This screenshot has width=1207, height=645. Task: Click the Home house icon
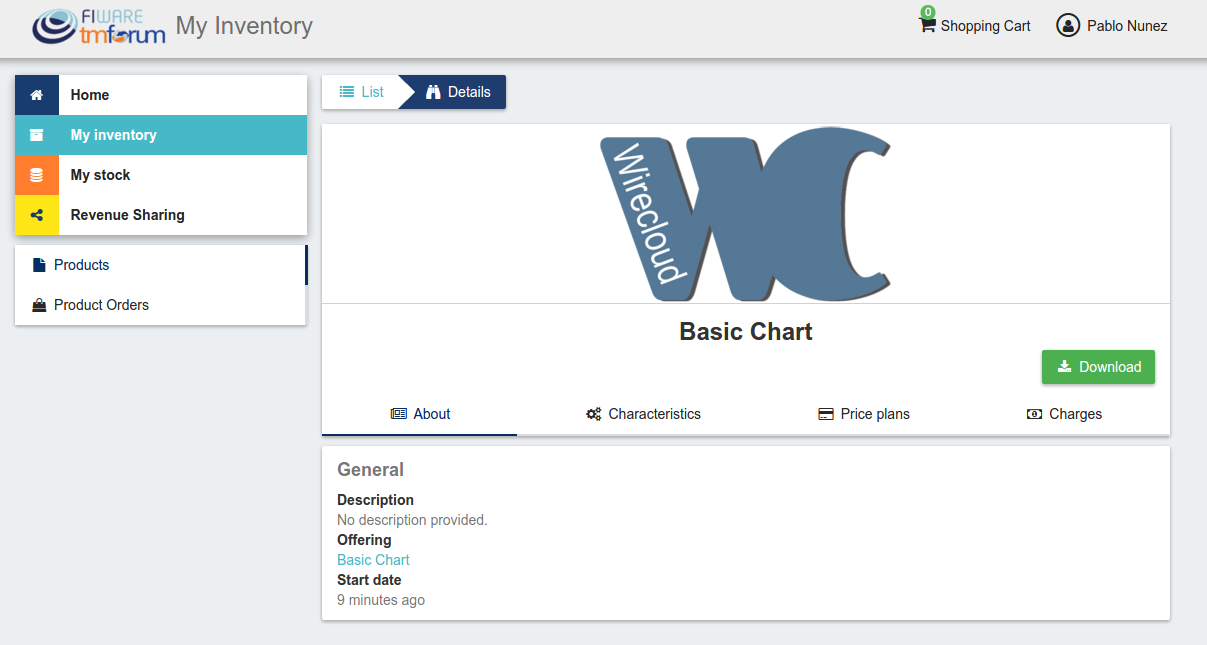(x=37, y=95)
